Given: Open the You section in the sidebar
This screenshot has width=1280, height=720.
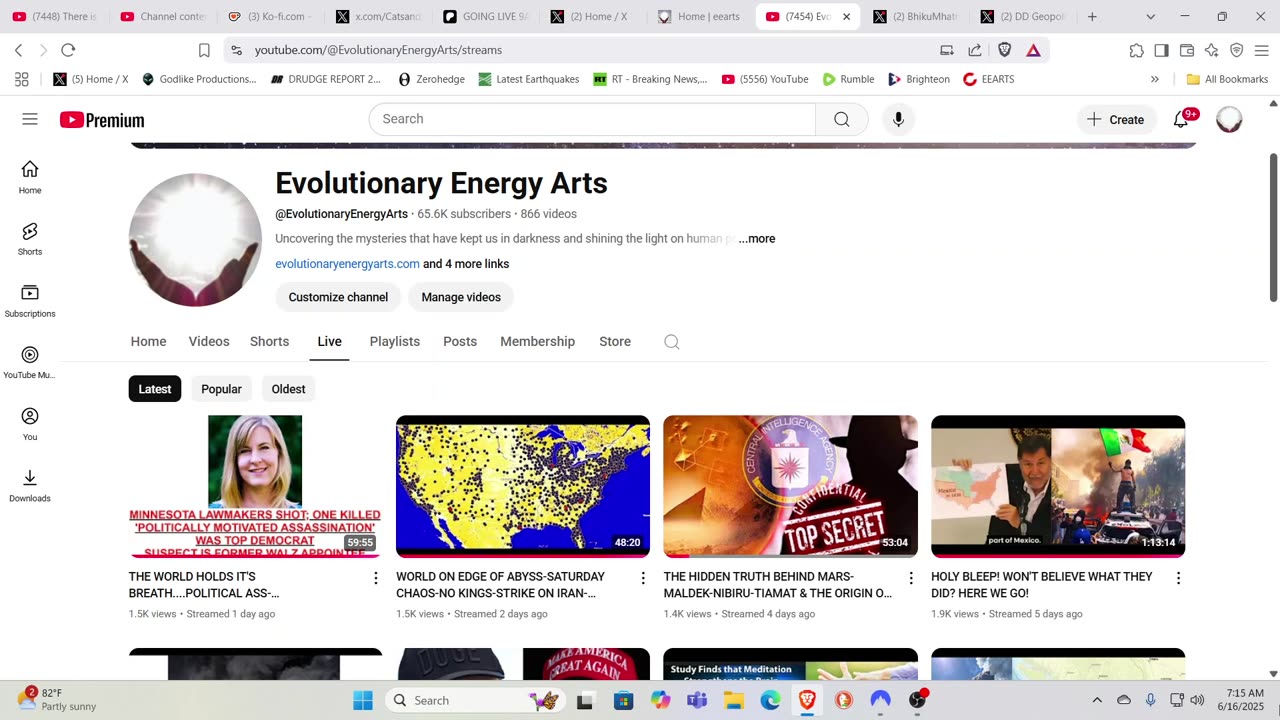Looking at the screenshot, I should coord(30,424).
